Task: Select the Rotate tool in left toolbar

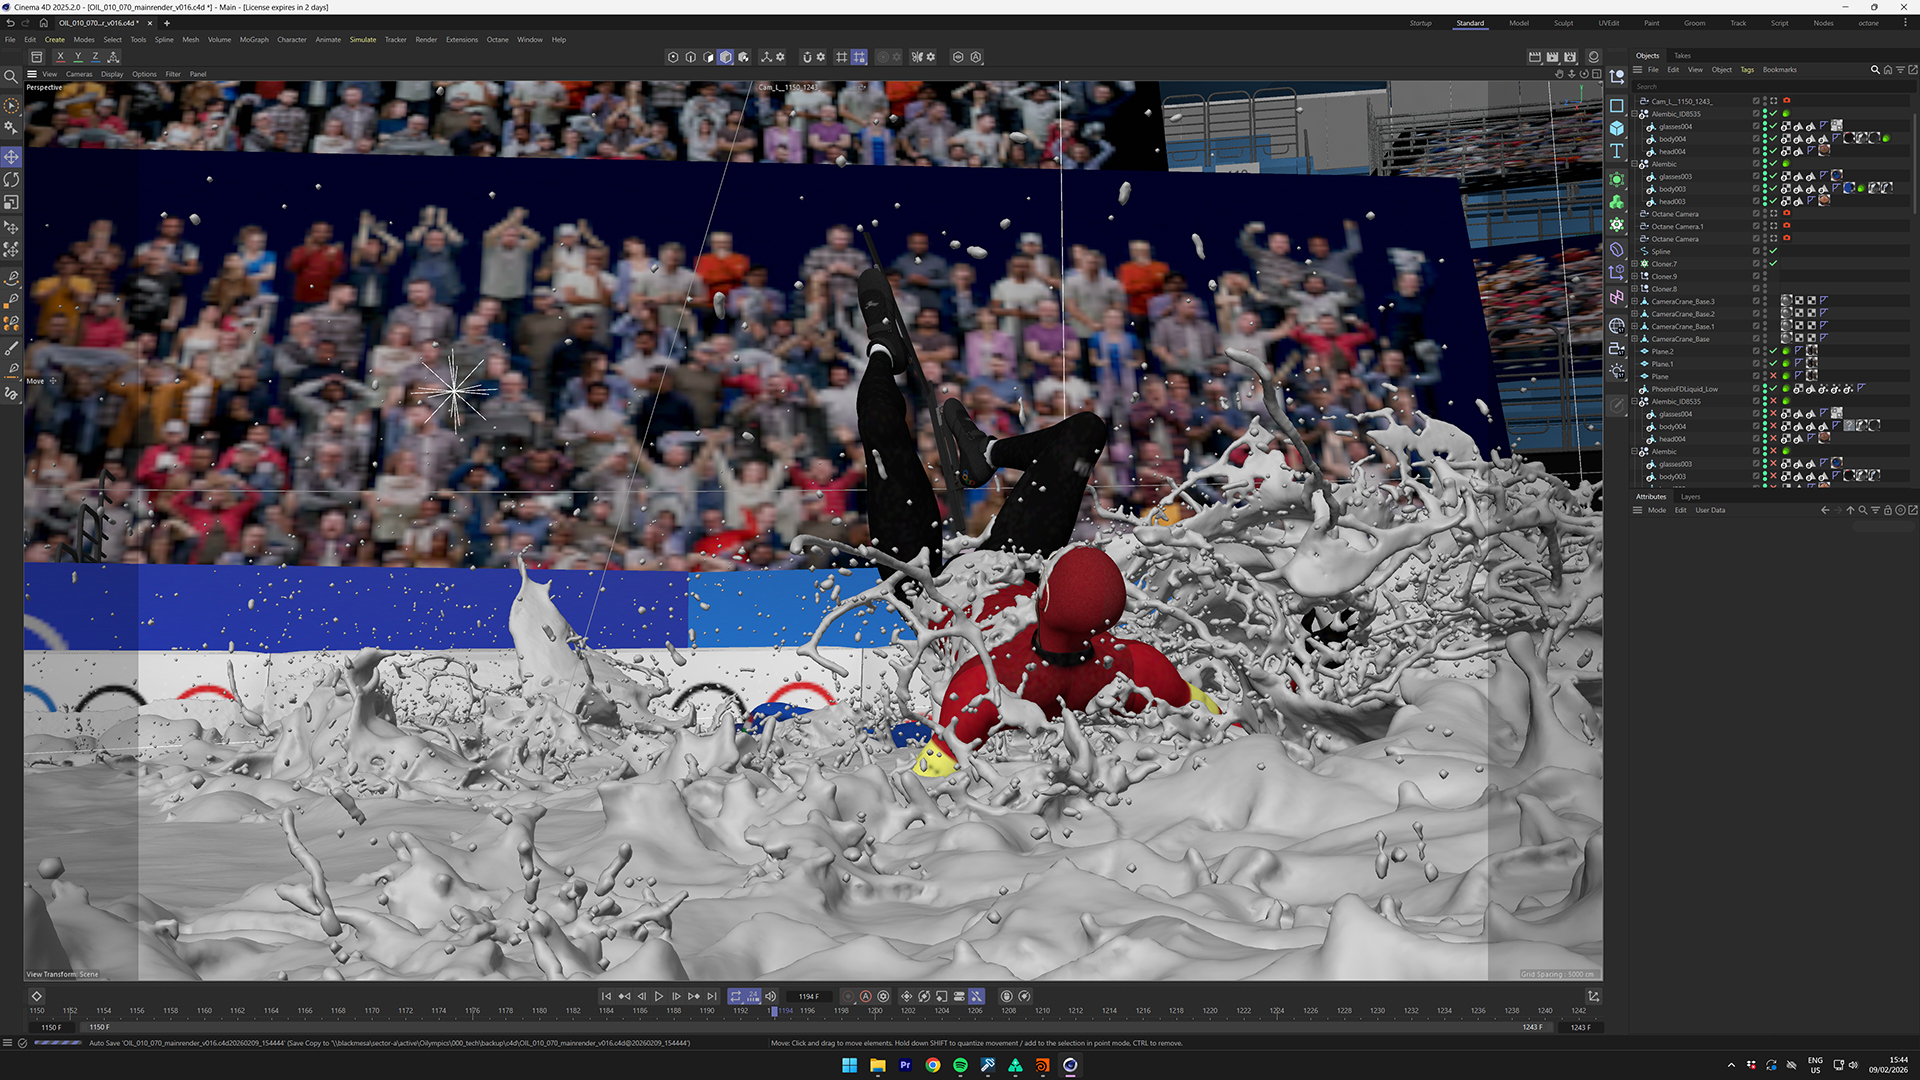Action: [11, 180]
